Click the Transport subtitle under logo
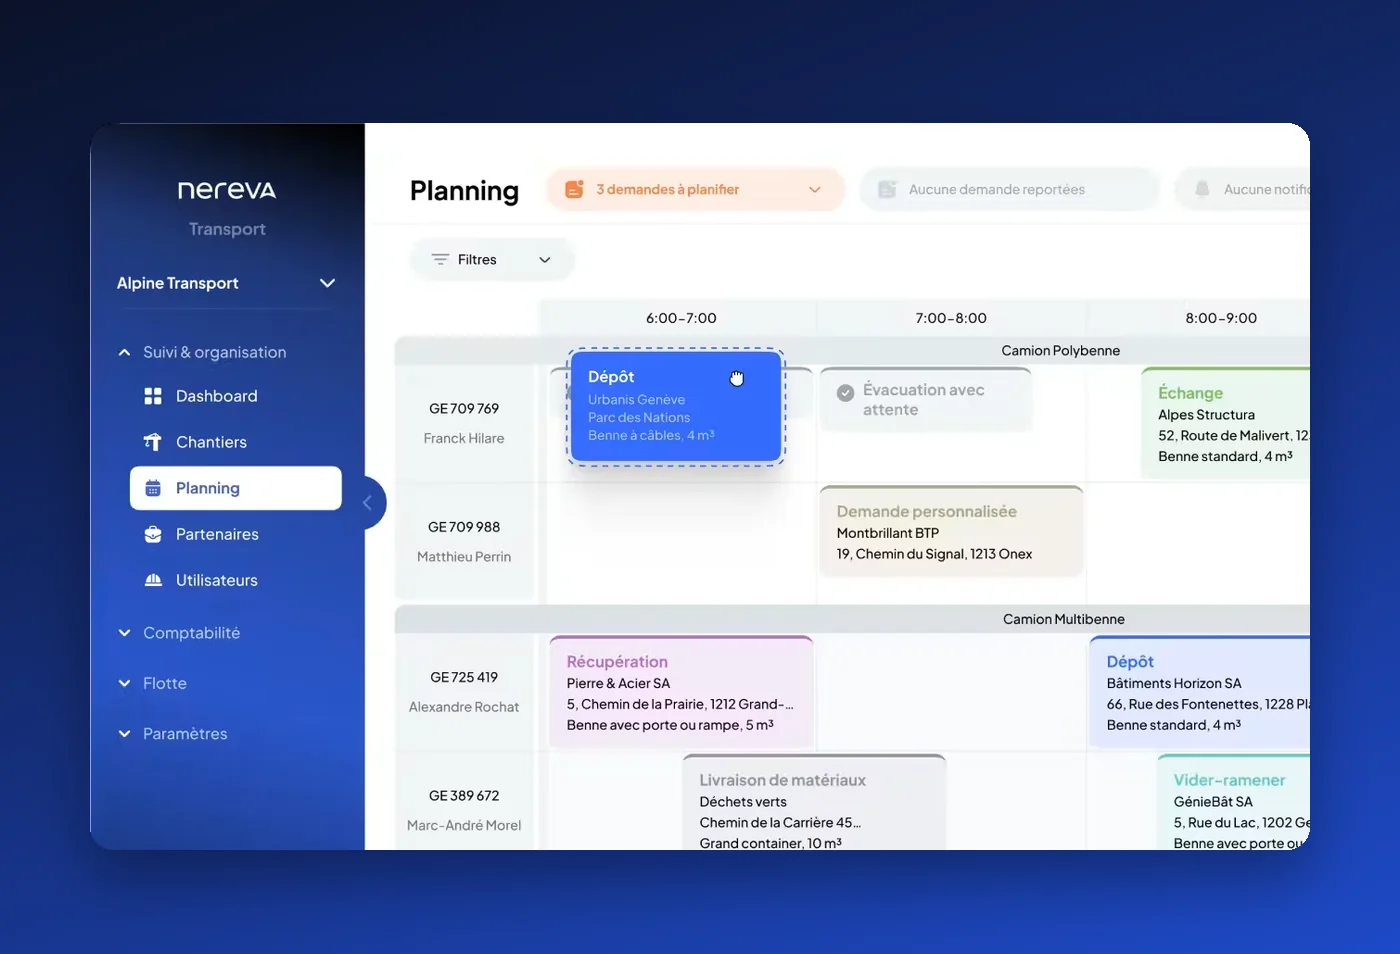 pos(227,229)
